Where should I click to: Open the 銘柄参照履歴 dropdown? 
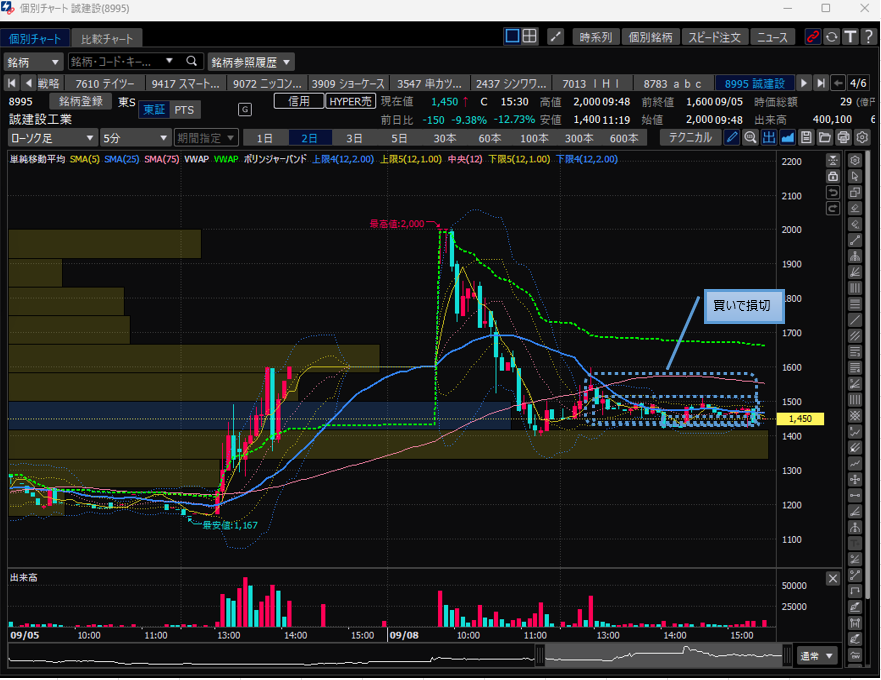251,61
